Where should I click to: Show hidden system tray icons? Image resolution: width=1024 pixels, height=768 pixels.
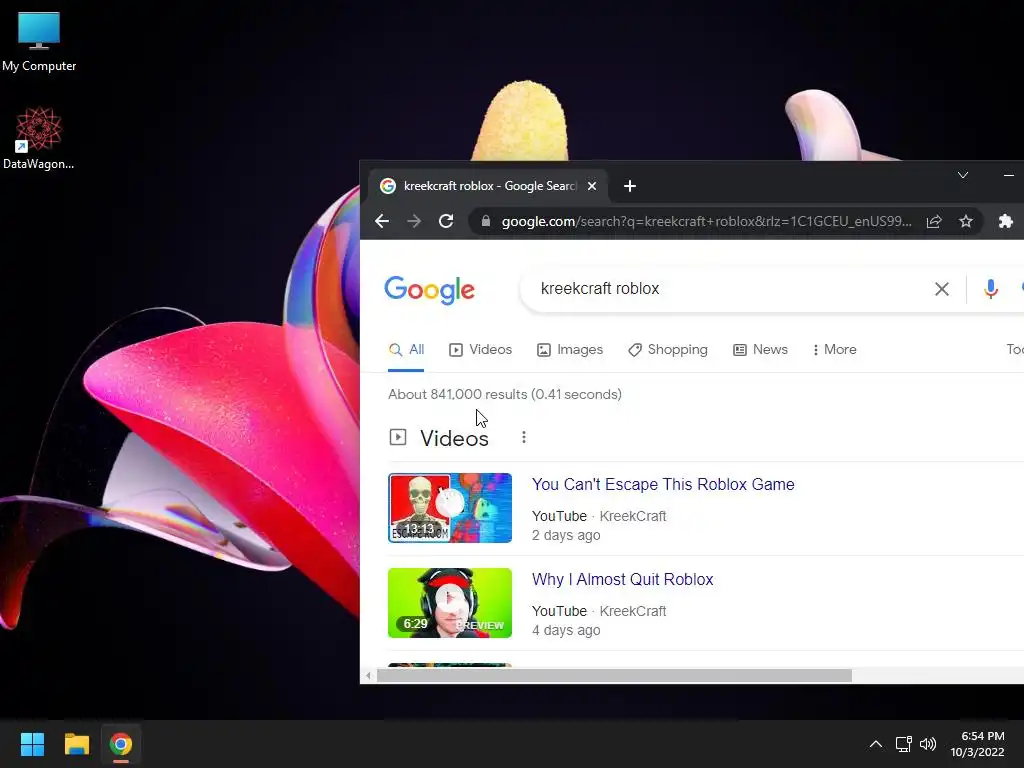[x=876, y=744]
